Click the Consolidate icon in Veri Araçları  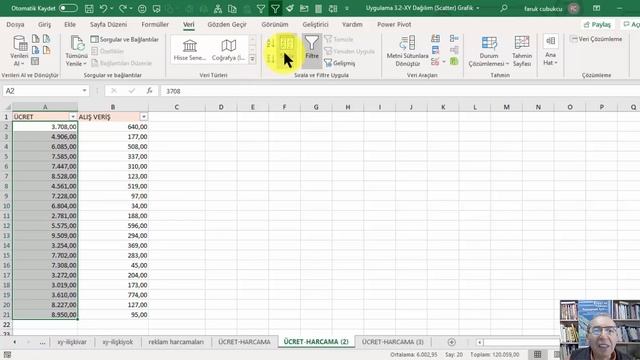click(x=454, y=39)
